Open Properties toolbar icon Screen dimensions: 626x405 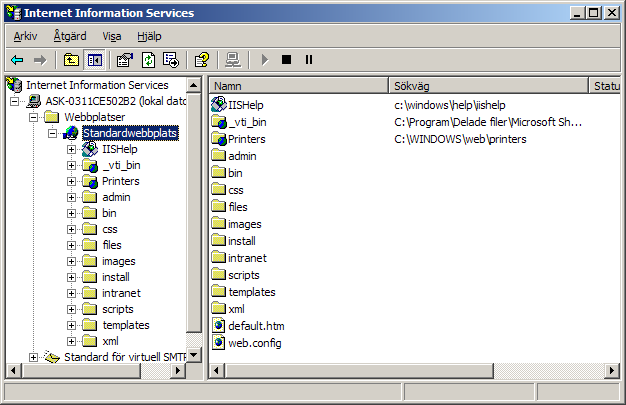(x=125, y=60)
